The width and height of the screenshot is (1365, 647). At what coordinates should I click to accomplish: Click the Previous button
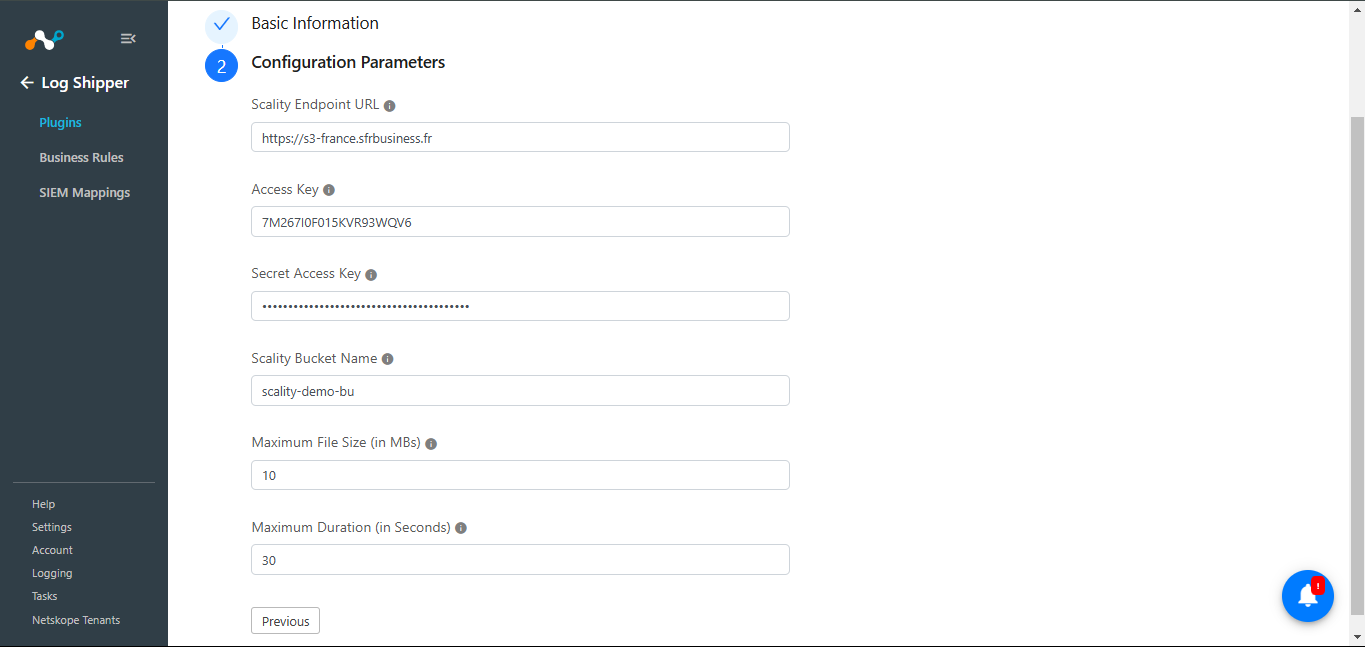click(x=285, y=621)
